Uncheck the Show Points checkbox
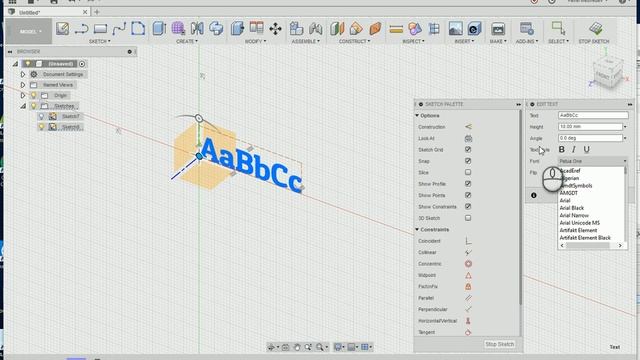Image resolution: width=640 pixels, height=360 pixels. pyautogui.click(x=468, y=196)
